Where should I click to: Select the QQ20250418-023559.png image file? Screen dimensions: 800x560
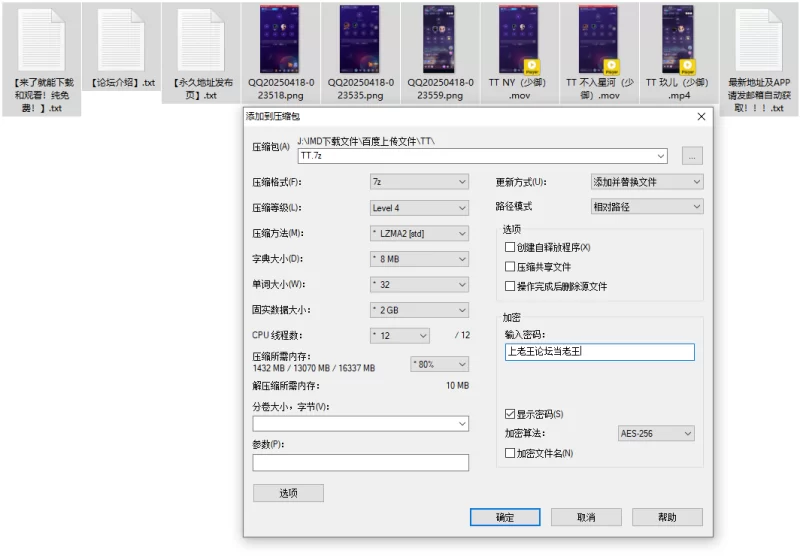441,40
